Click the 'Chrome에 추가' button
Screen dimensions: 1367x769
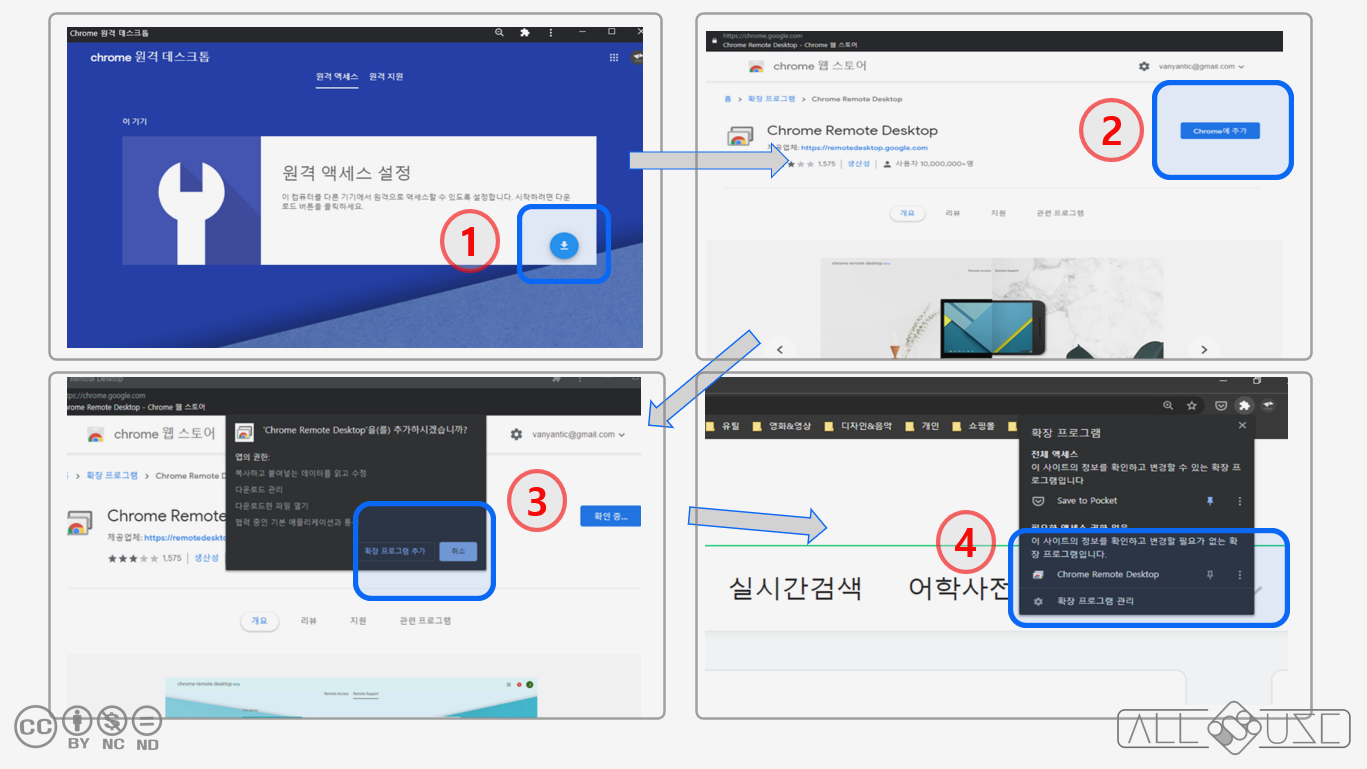1220,131
